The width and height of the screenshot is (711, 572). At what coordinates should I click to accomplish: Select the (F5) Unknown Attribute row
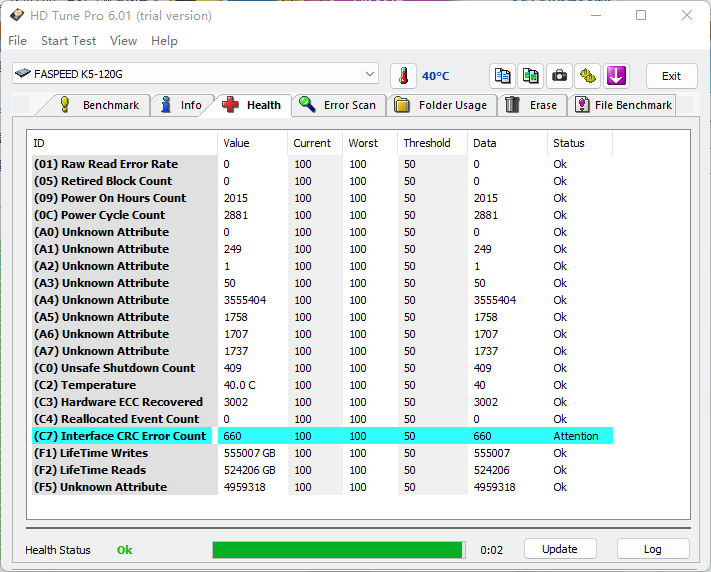click(322, 487)
